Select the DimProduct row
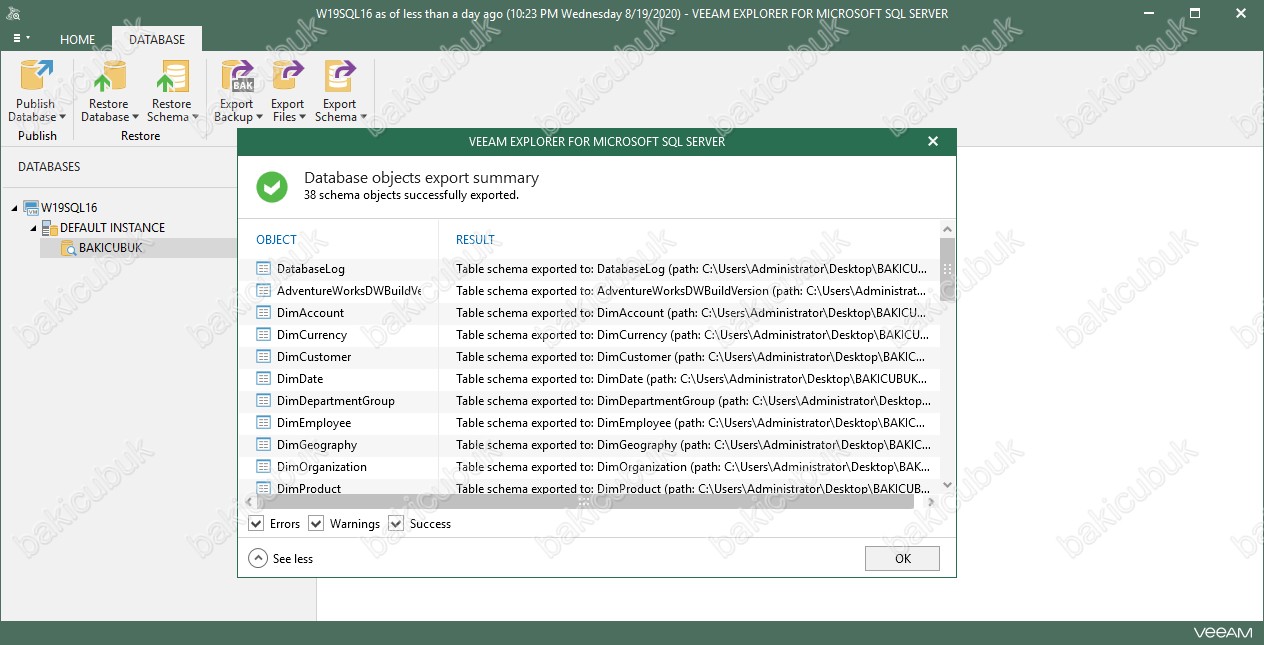The image size is (1264, 645). tap(589, 489)
